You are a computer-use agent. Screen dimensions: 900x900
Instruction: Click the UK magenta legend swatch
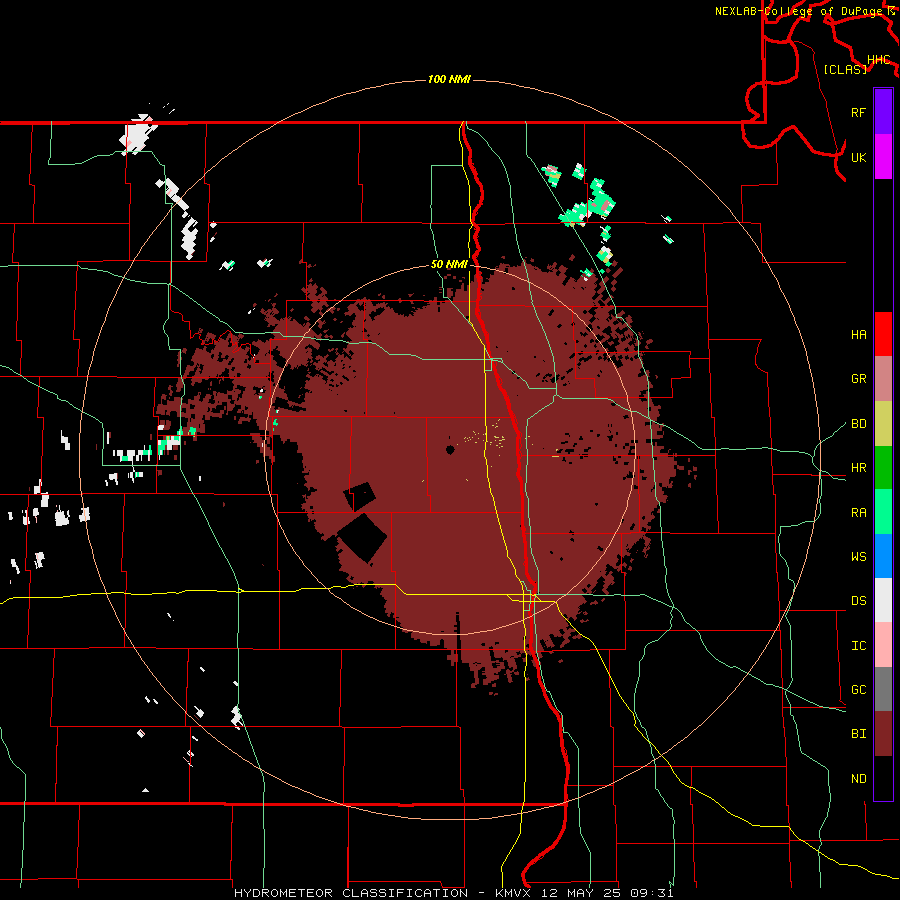883,157
